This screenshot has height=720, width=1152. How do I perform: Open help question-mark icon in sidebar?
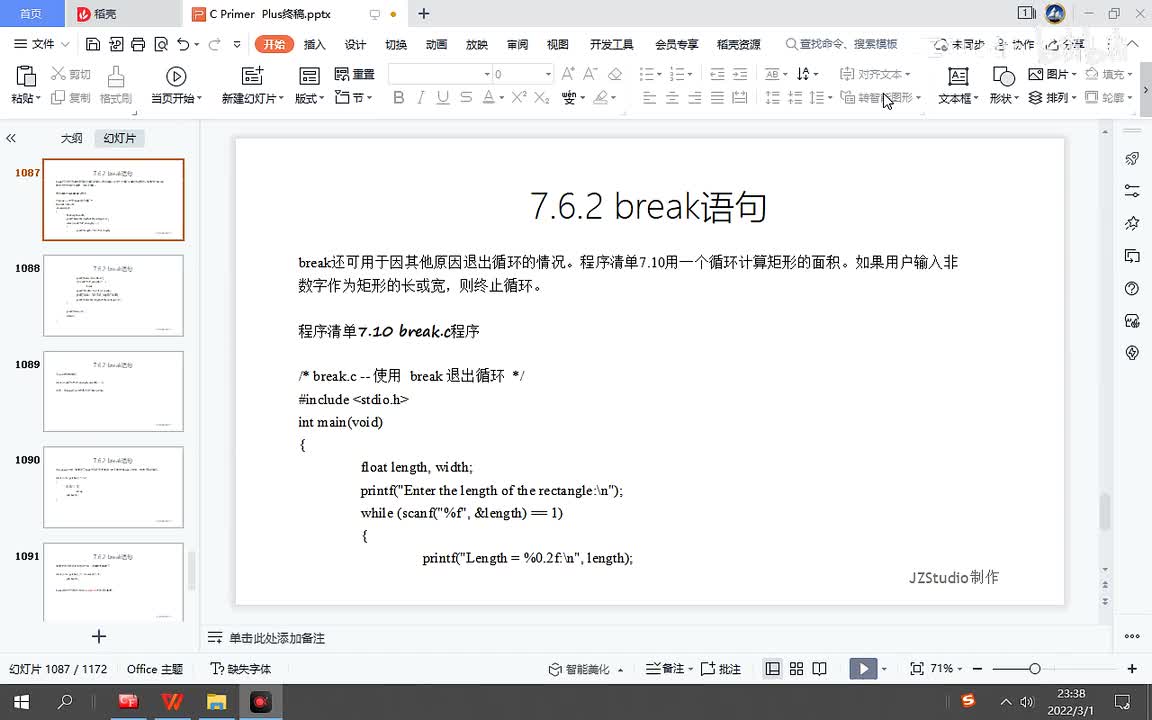1132,288
